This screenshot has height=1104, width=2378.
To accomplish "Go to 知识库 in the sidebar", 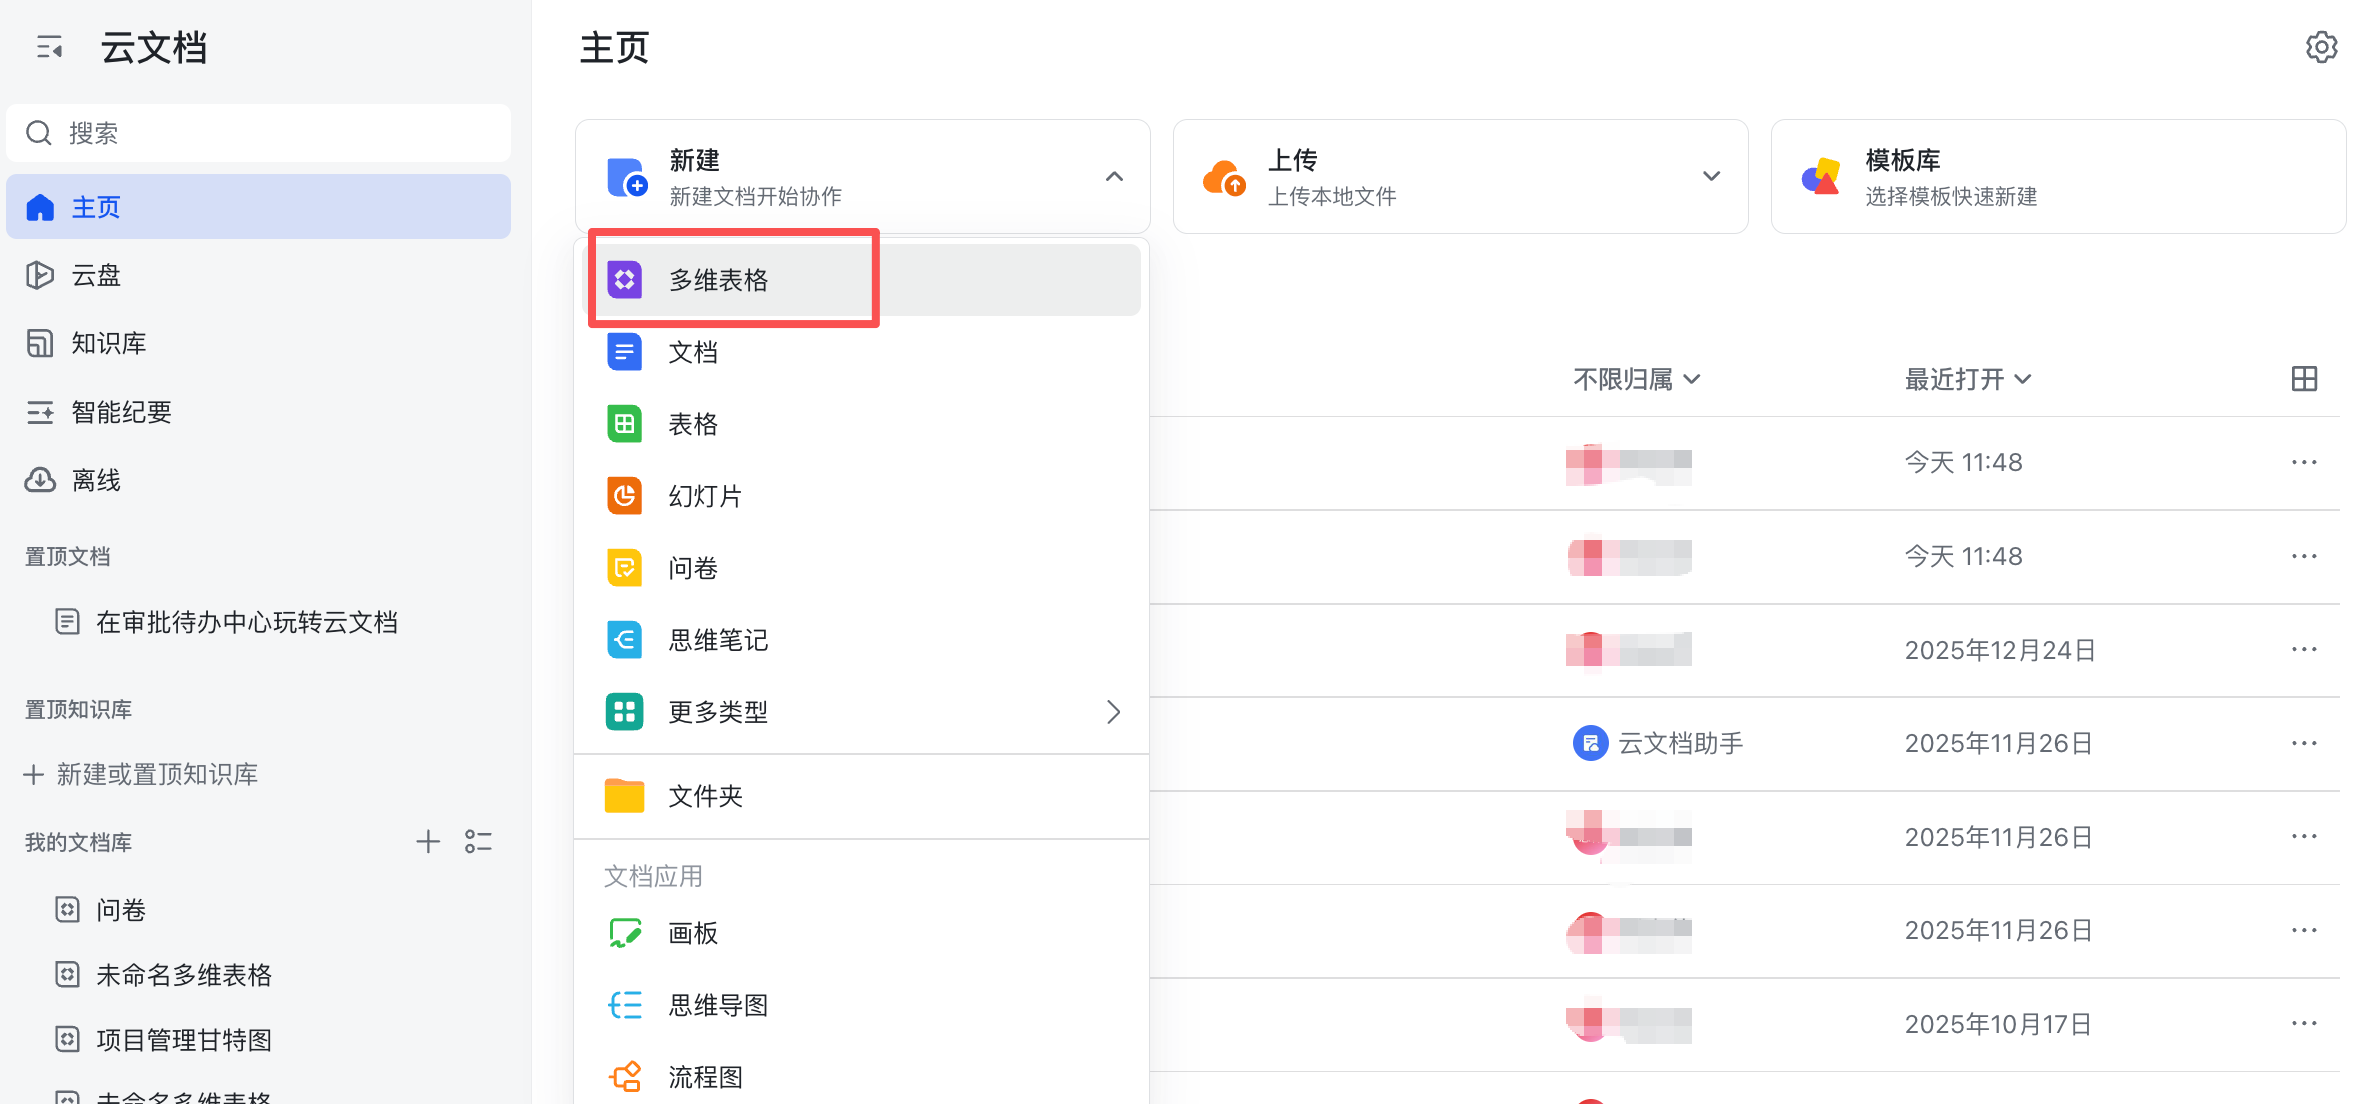I will (x=108, y=343).
